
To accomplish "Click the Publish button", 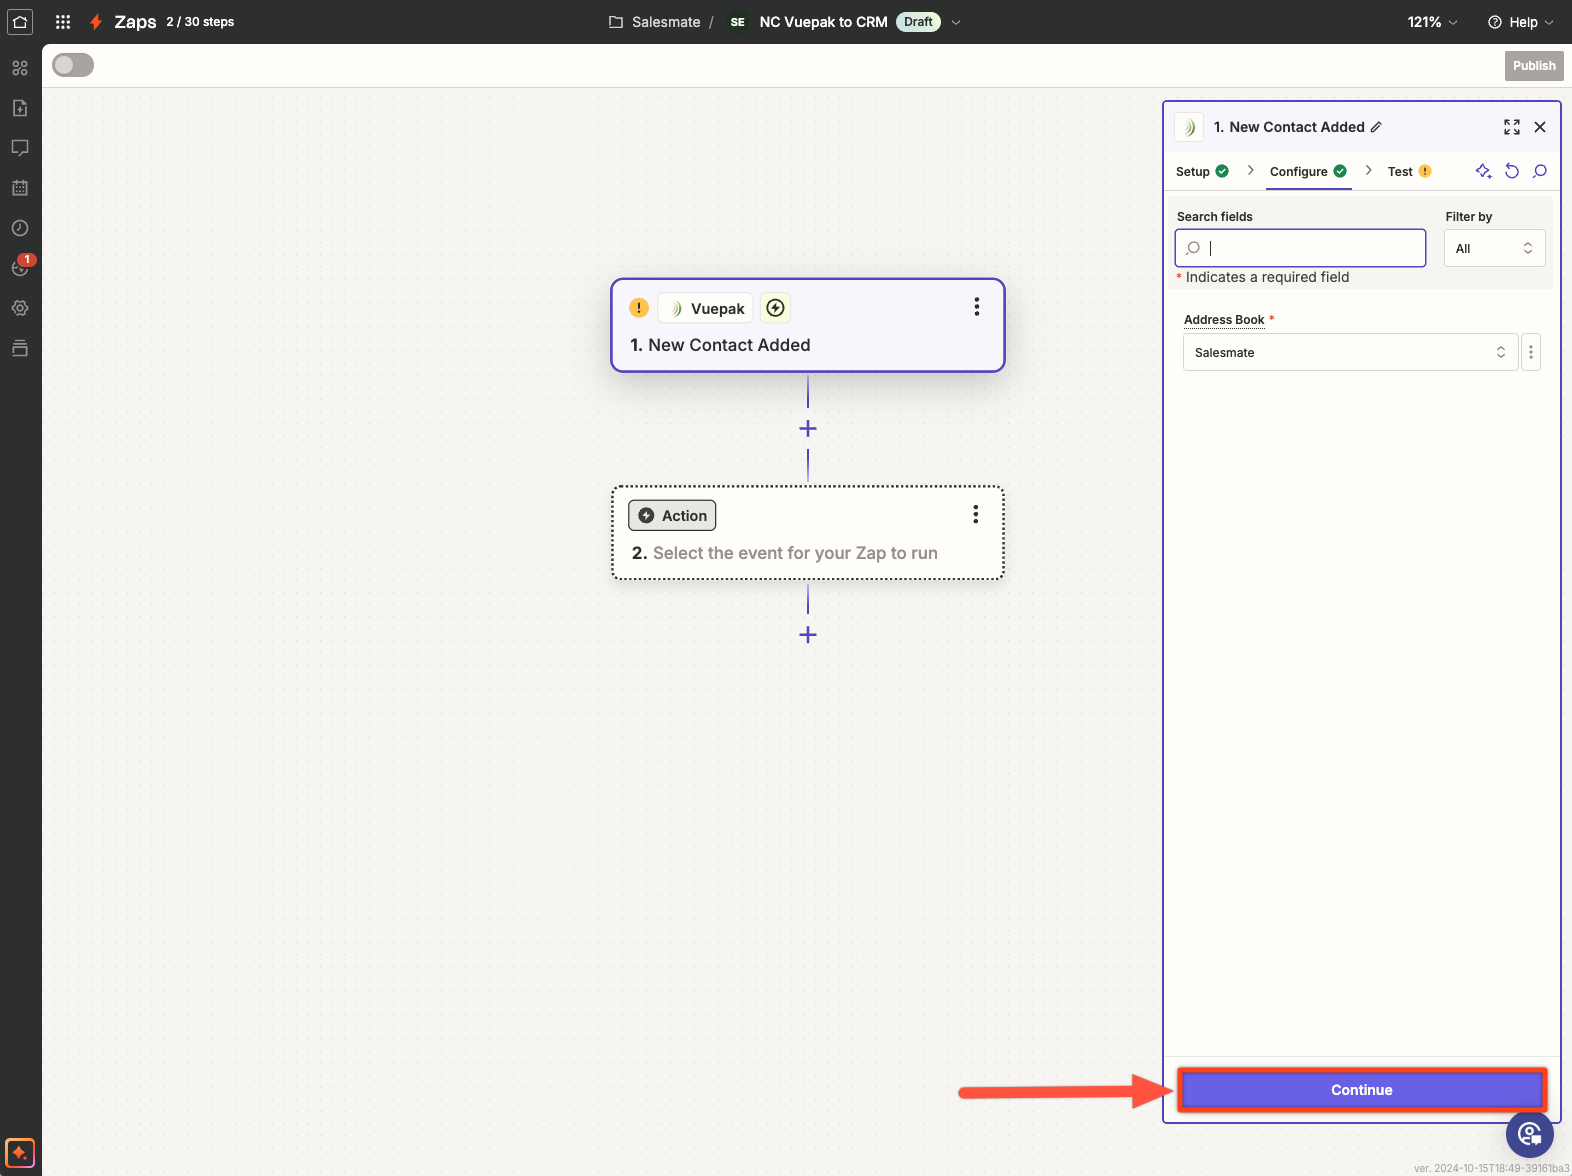I will click(x=1533, y=66).
